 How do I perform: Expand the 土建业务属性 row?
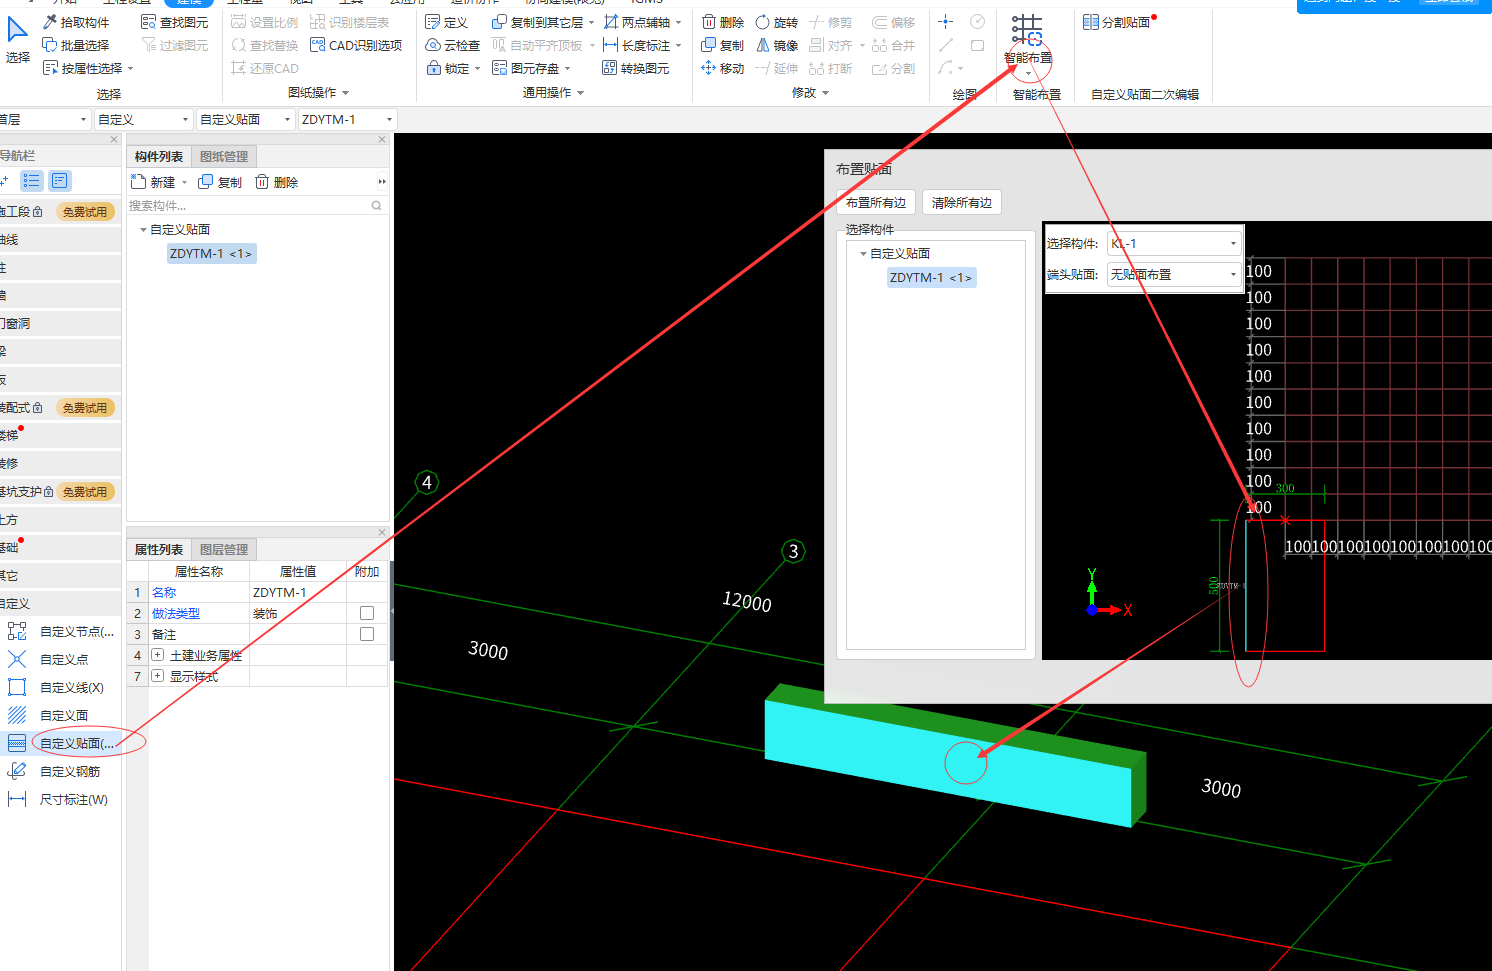point(157,655)
